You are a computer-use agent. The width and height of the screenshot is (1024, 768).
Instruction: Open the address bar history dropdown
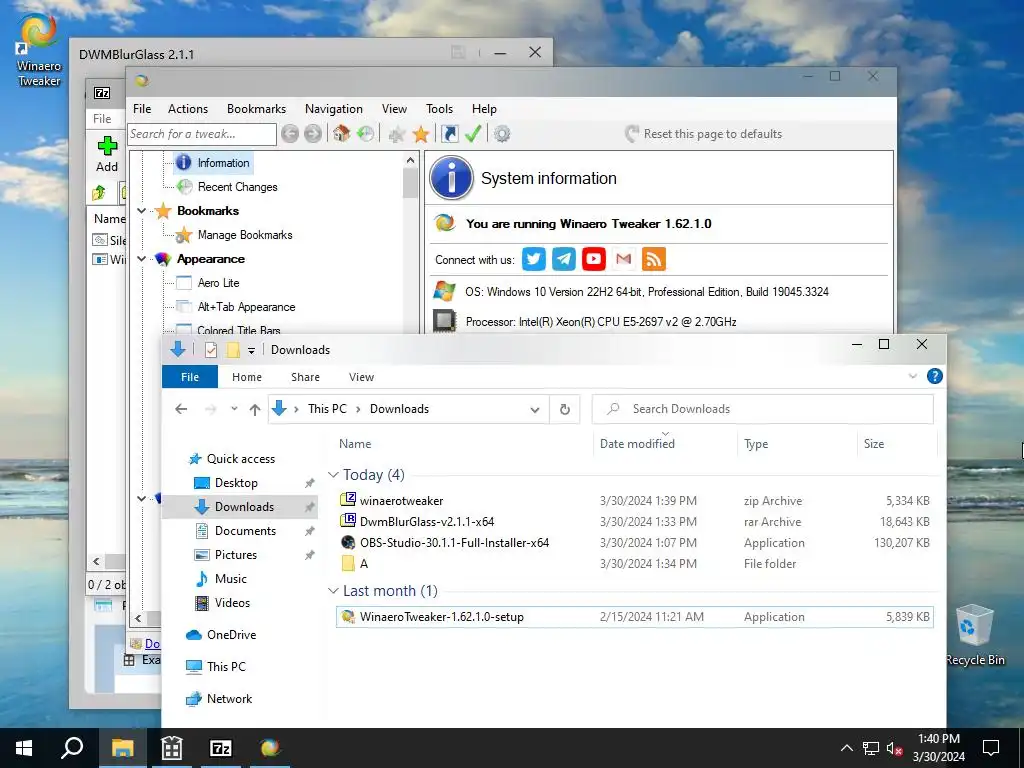pyautogui.click(x=535, y=409)
